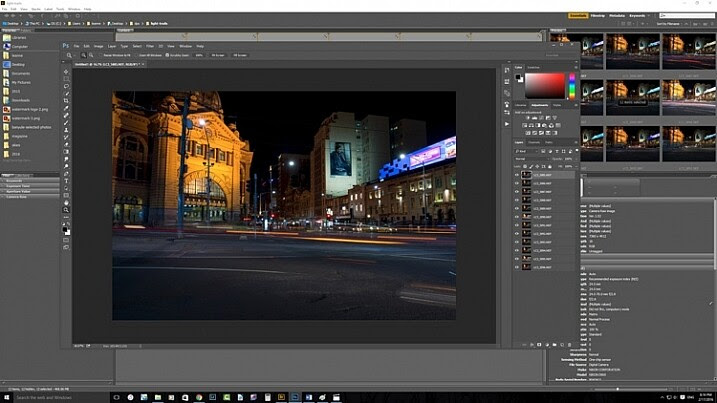Image resolution: width=717 pixels, height=403 pixels.
Task: Click the Zoom In icon in options bar
Action: pyautogui.click(x=84, y=55)
